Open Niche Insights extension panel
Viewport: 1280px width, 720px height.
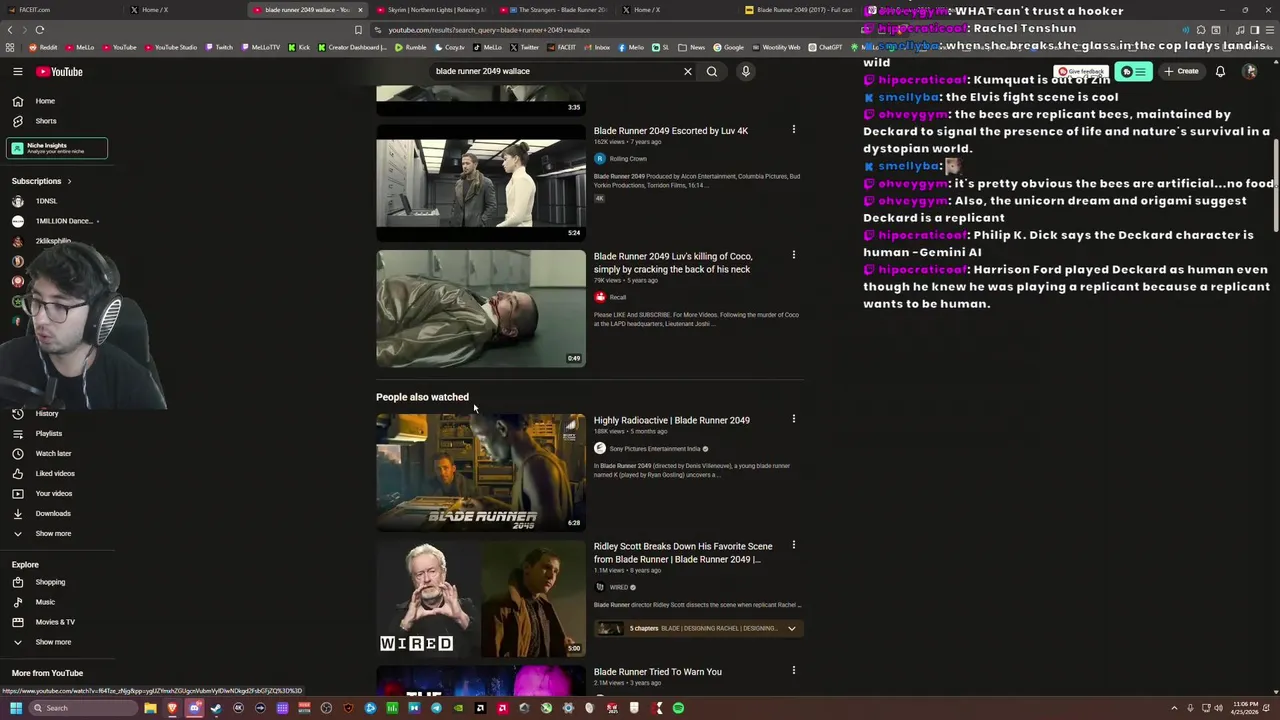coord(57,149)
